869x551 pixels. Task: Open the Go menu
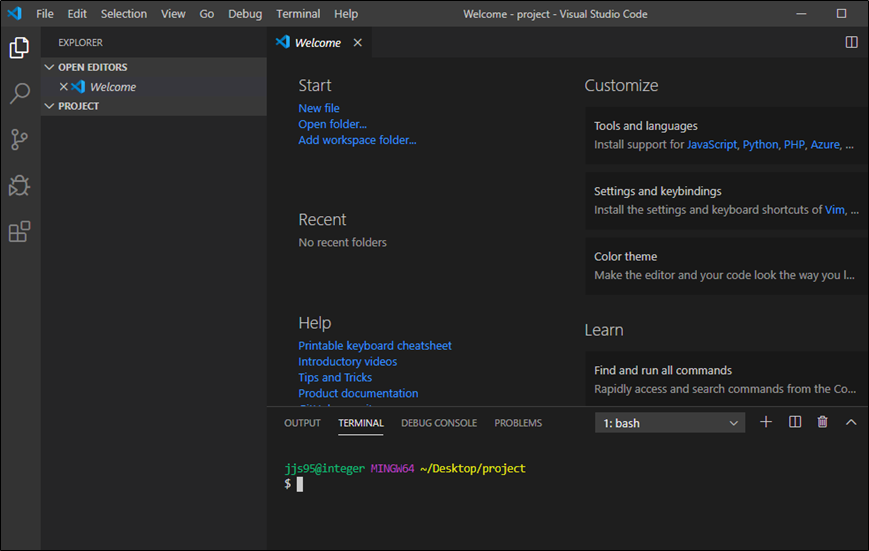pyautogui.click(x=207, y=14)
